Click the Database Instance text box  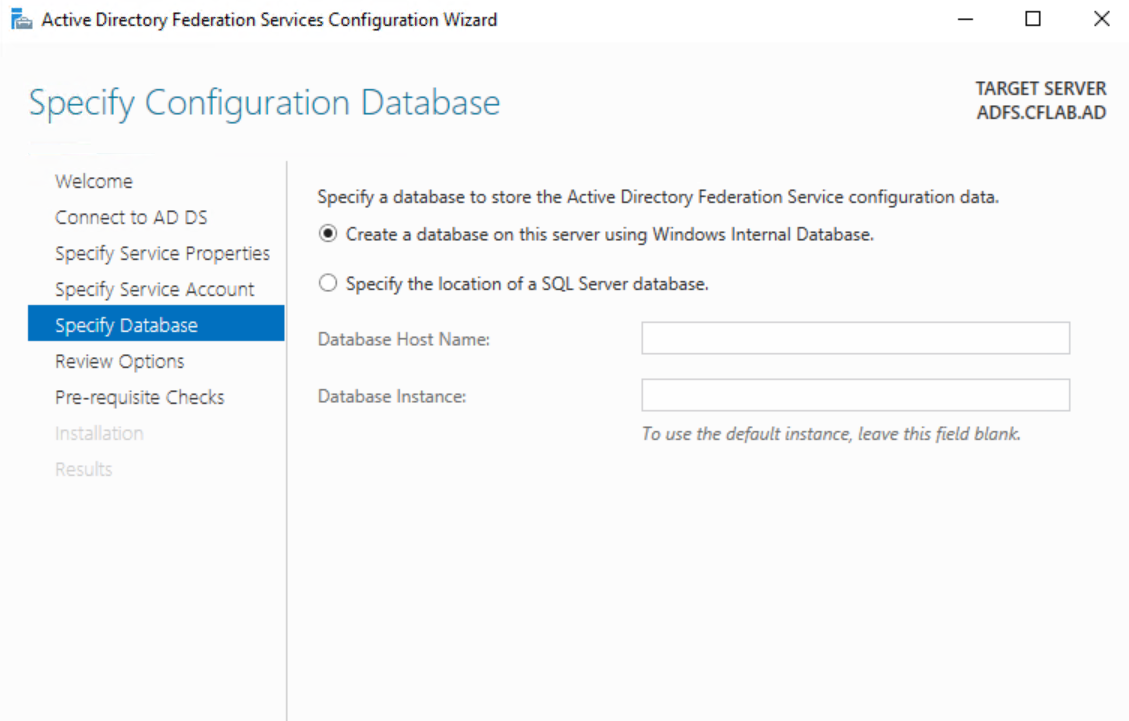[855, 395]
